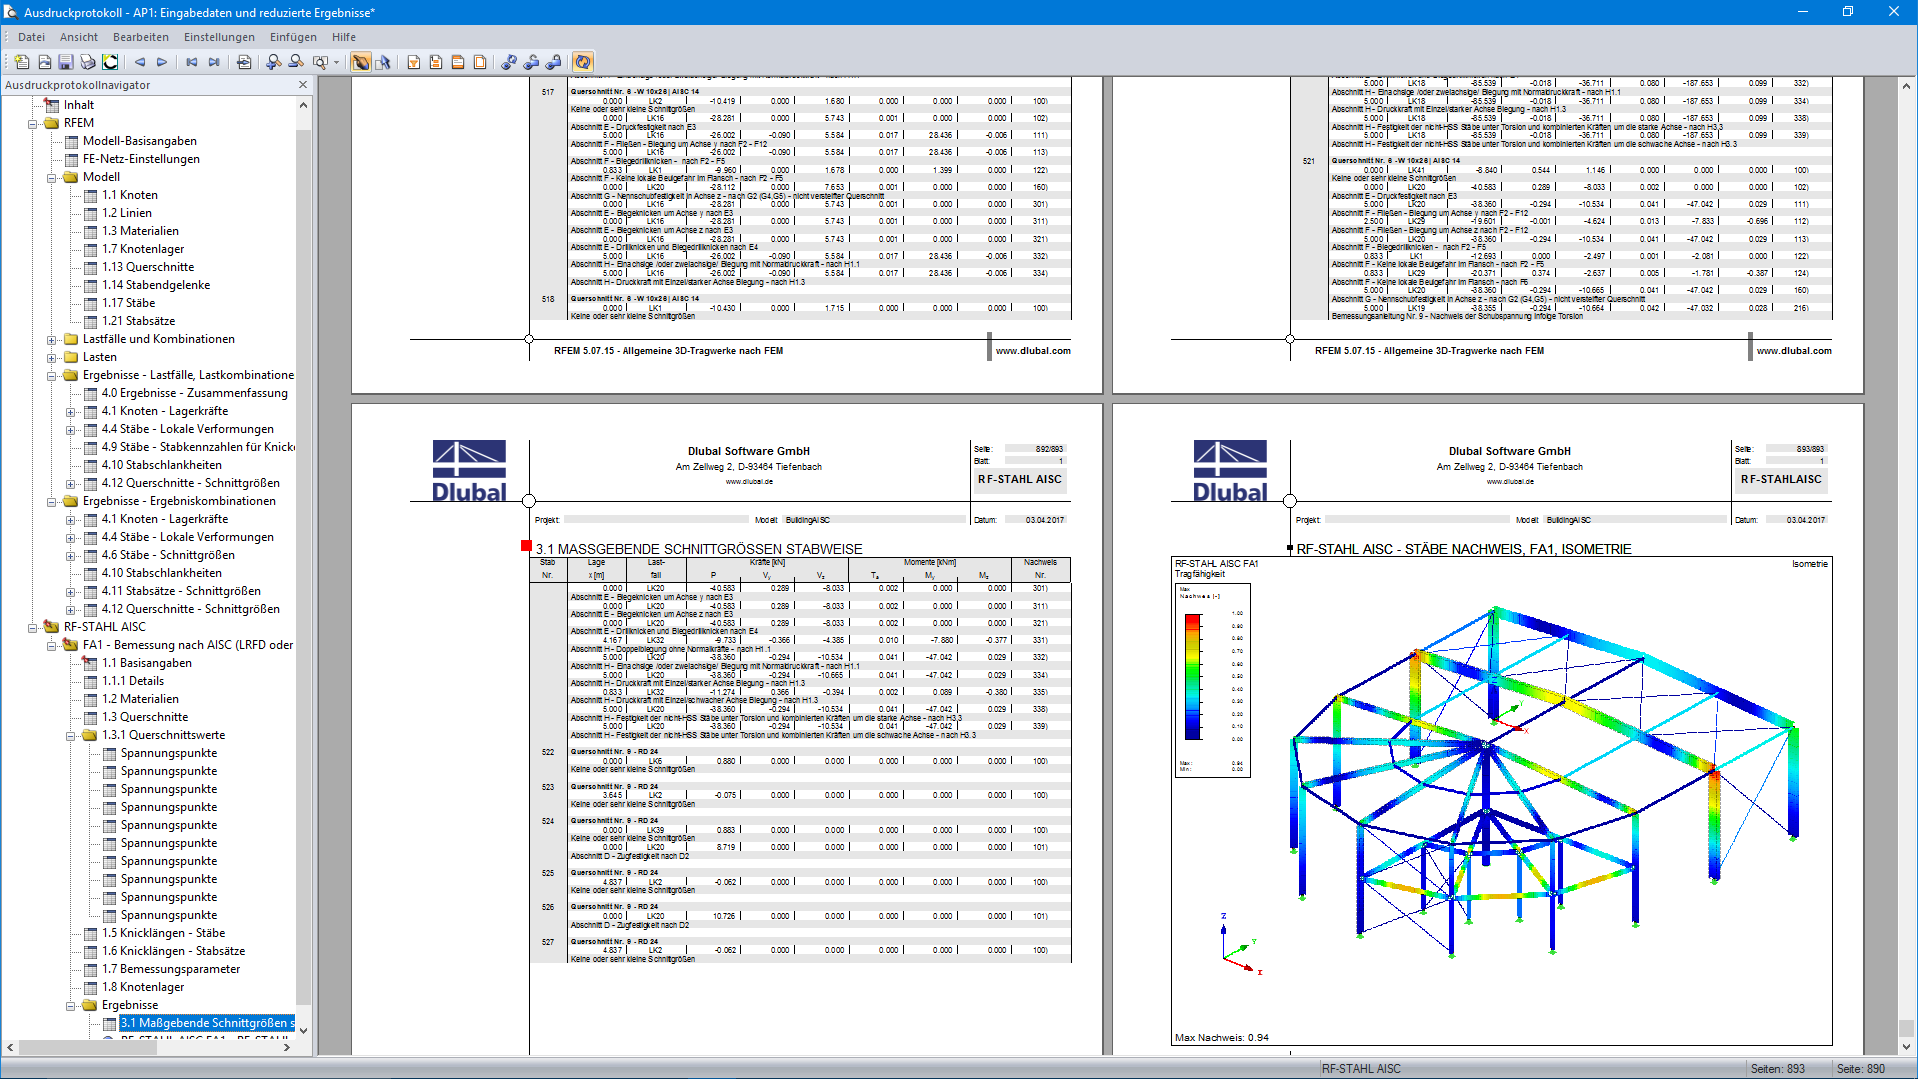Viewport: 1918px width, 1079px height.
Task: Close the Ausdruckprotokollnavigator panel
Action: [x=303, y=85]
